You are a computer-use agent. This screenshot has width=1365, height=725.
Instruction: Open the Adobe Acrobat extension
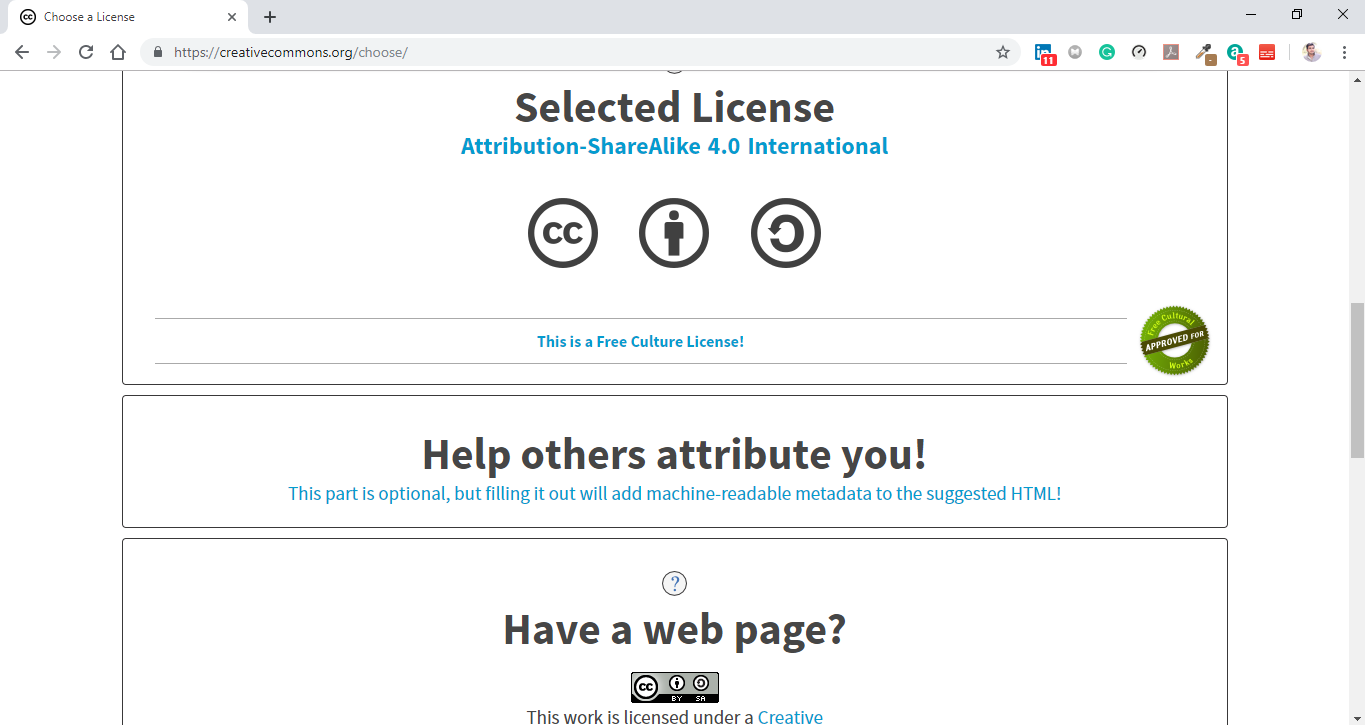pyautogui.click(x=1171, y=52)
